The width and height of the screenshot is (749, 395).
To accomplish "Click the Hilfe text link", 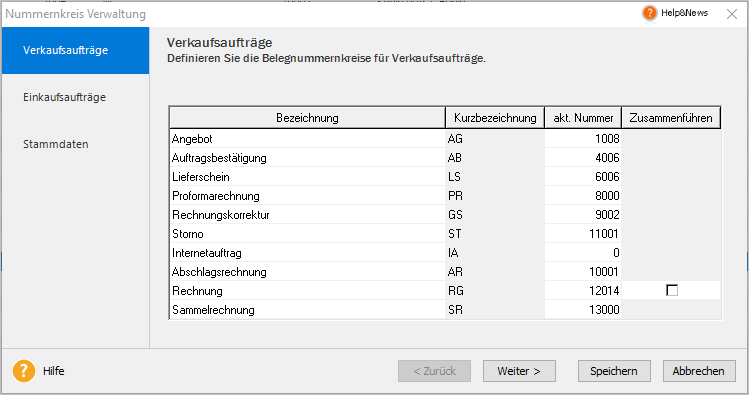I will [54, 371].
